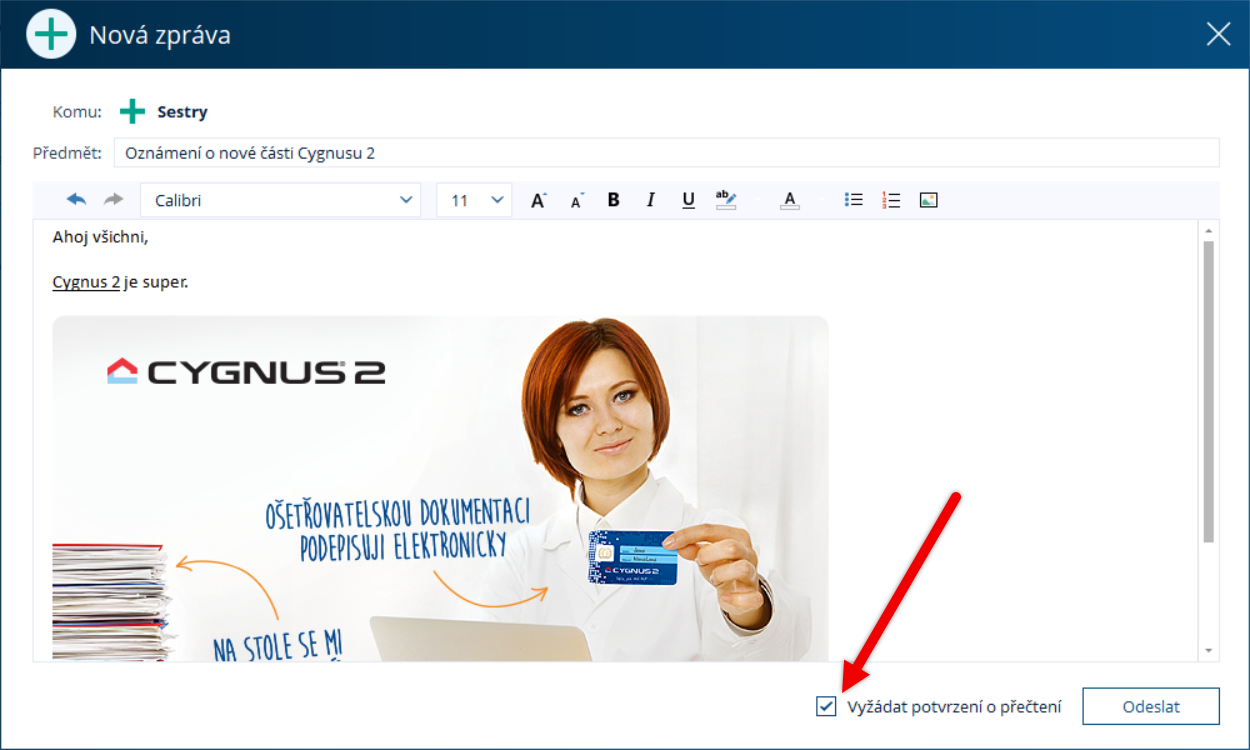Click the scrollbar down arrow in message body

[1208, 651]
